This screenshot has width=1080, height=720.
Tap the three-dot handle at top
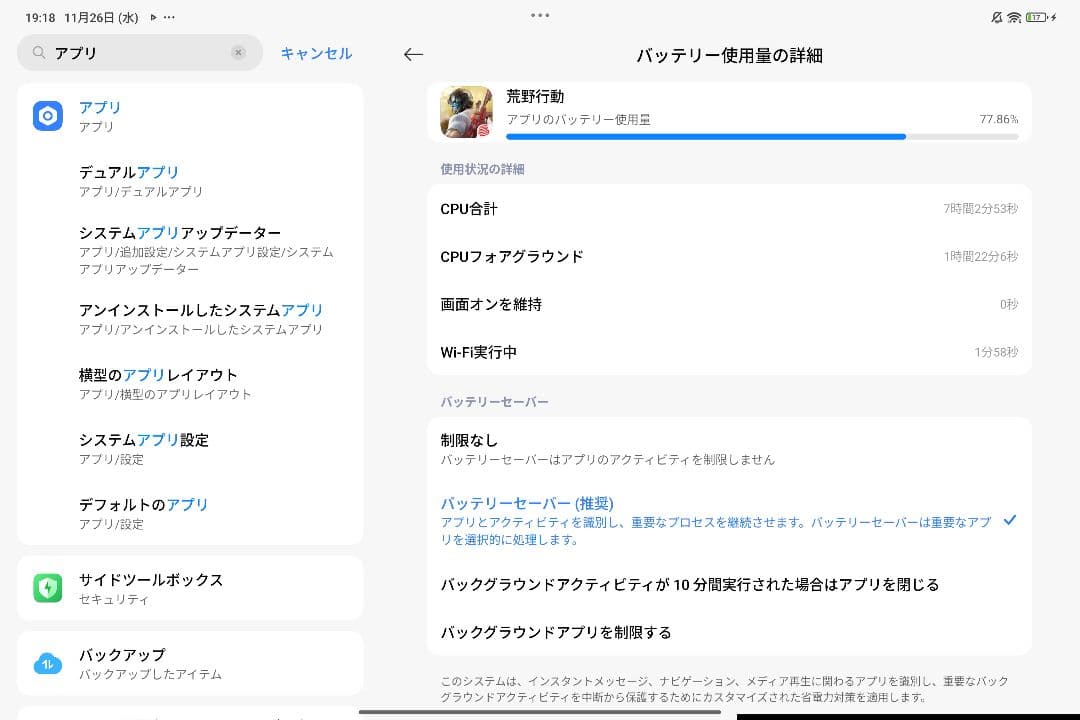point(540,15)
